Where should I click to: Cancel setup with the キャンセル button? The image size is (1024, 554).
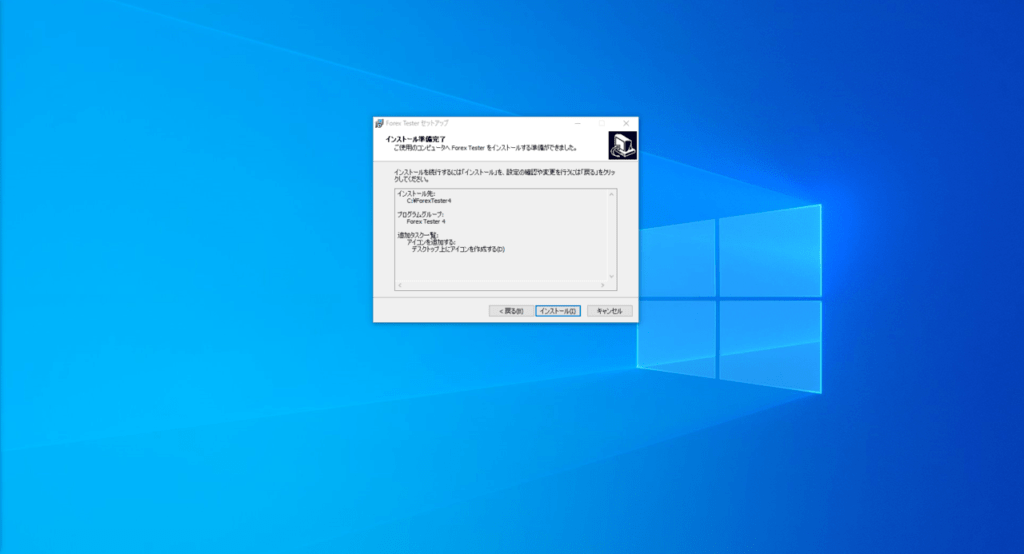609,311
